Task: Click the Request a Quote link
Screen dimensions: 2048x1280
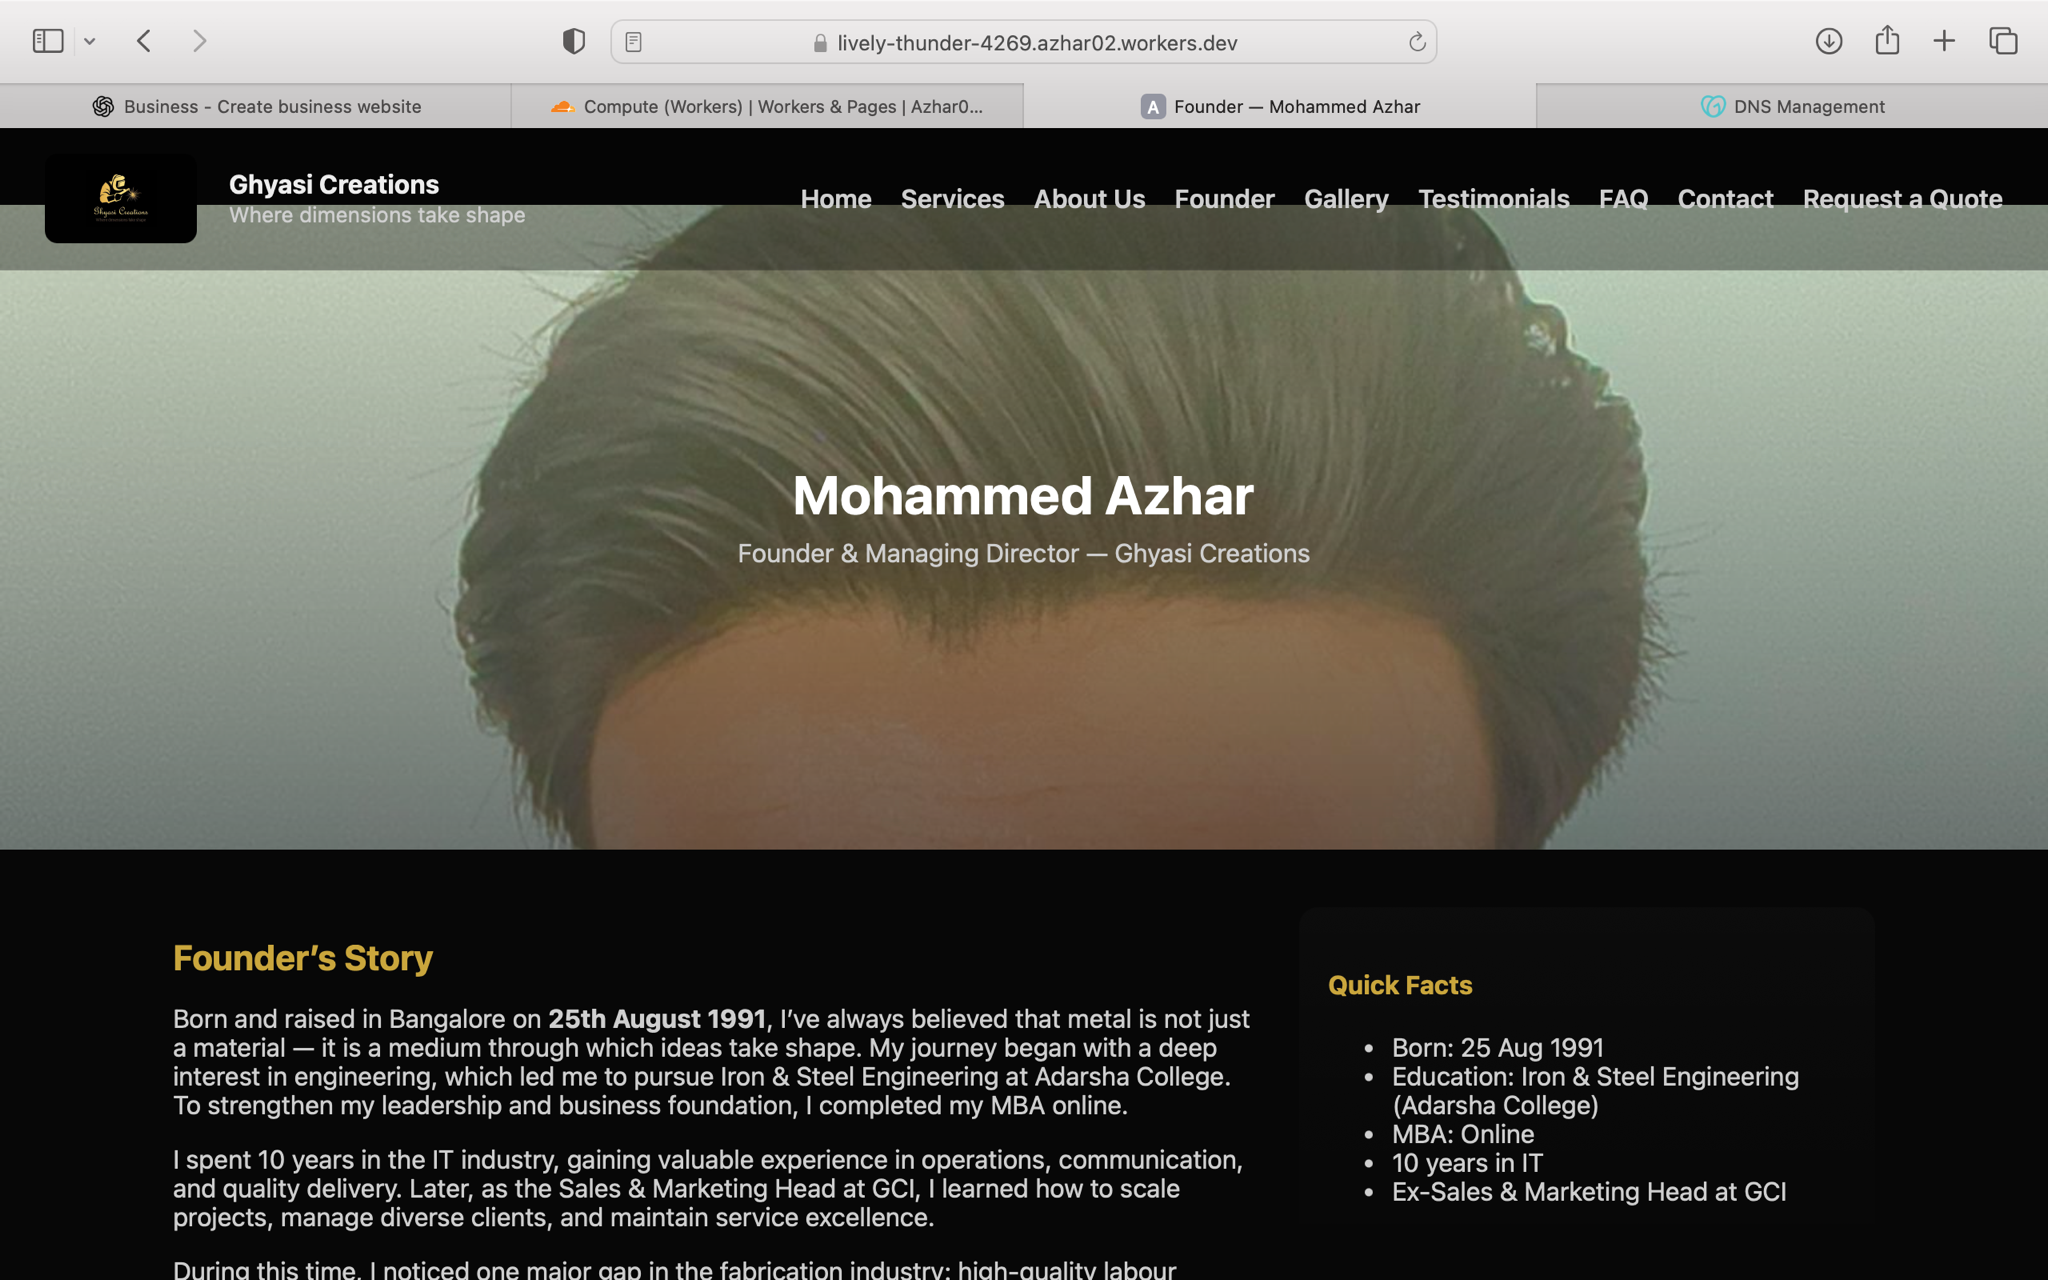Action: 1902,199
